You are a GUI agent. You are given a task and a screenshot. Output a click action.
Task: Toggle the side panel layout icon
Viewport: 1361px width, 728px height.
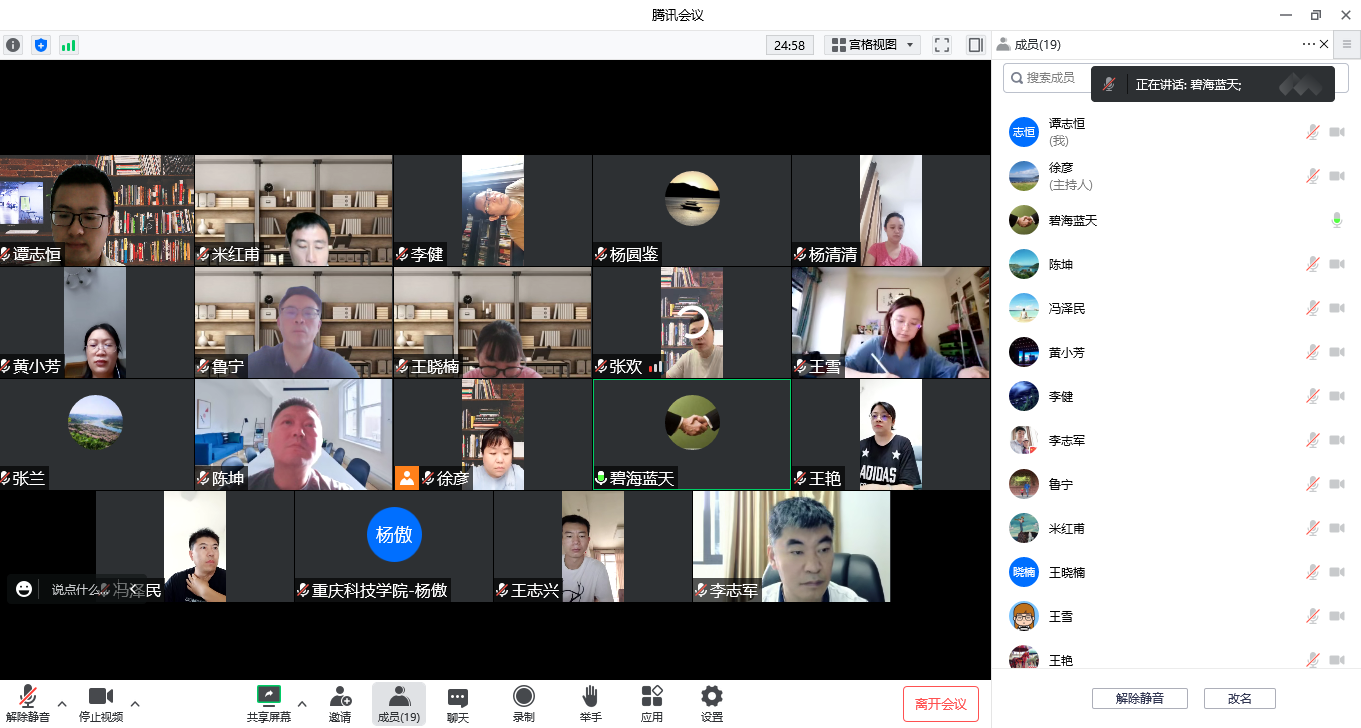975,45
